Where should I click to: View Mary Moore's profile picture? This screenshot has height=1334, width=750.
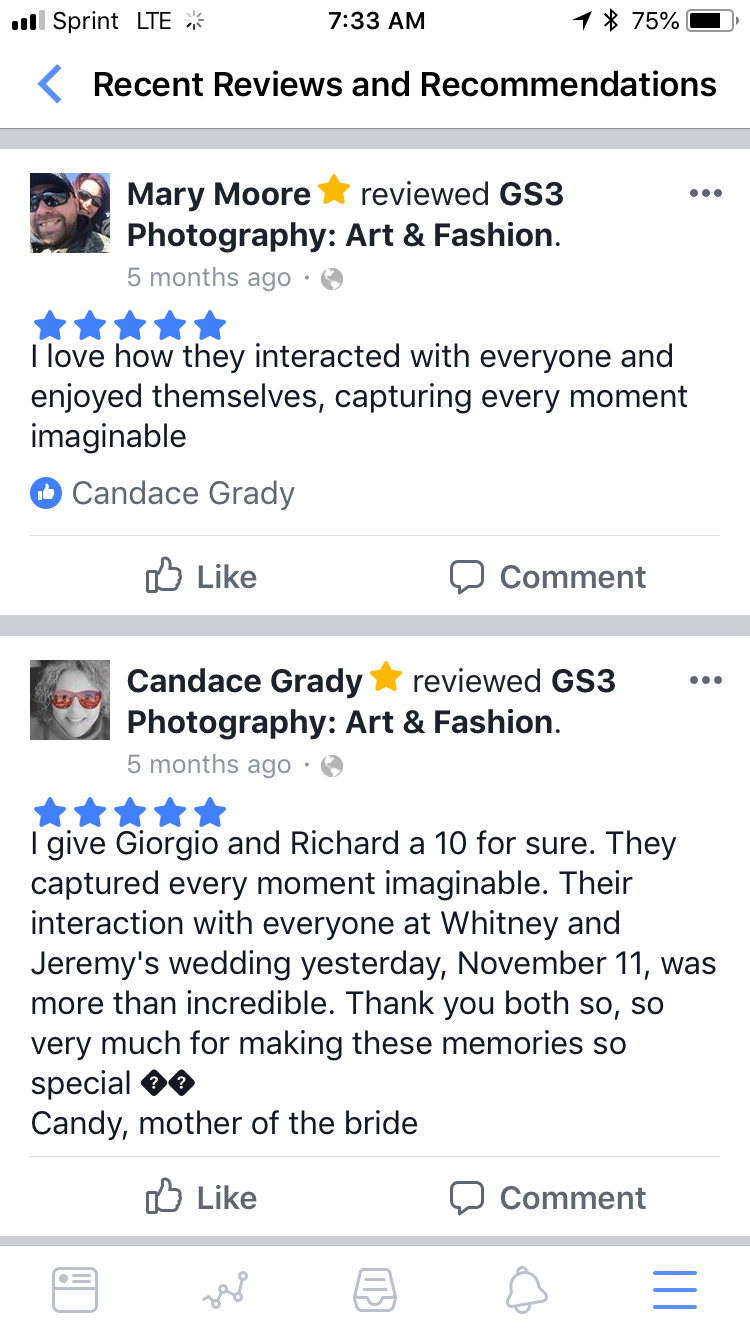70,213
